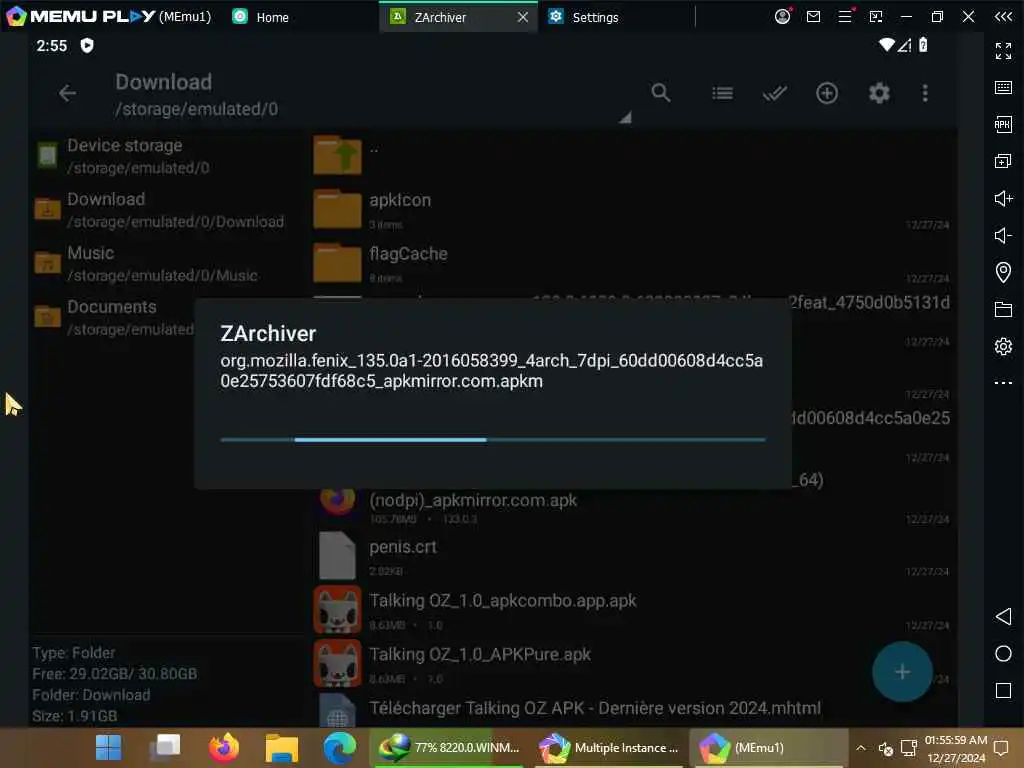Go up one folder via '..' entry
Viewport: 1024px width, 768px height.
click(x=633, y=155)
